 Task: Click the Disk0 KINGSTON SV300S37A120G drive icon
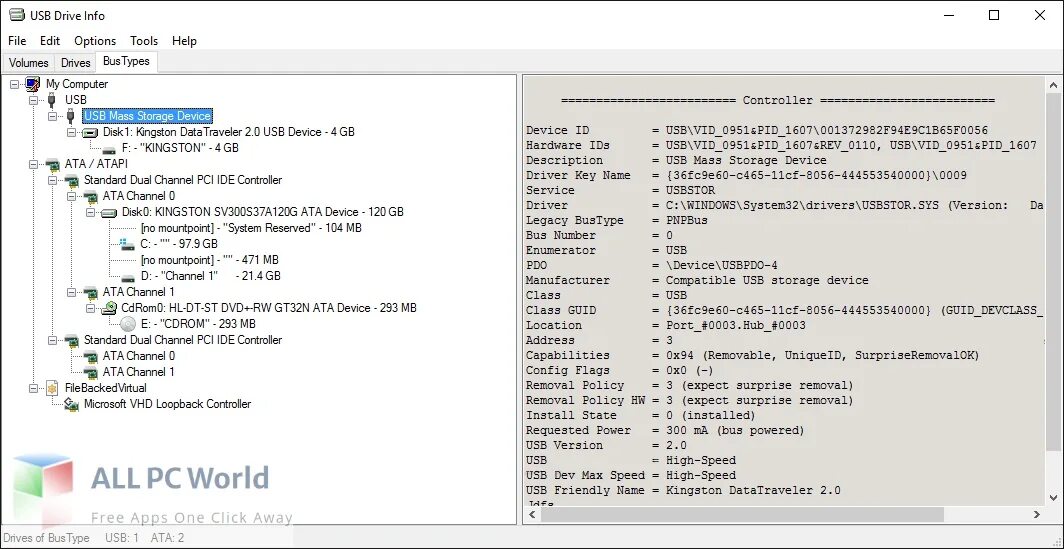[x=109, y=212]
